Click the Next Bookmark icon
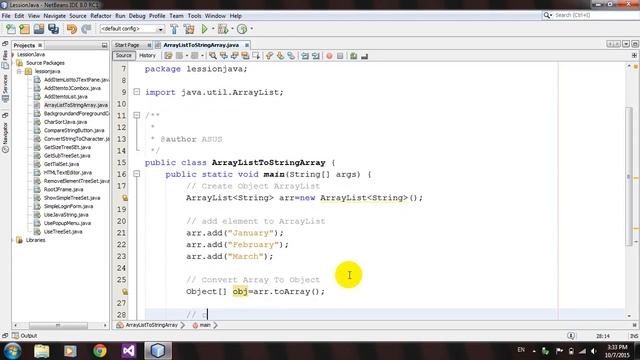 [x=280, y=56]
